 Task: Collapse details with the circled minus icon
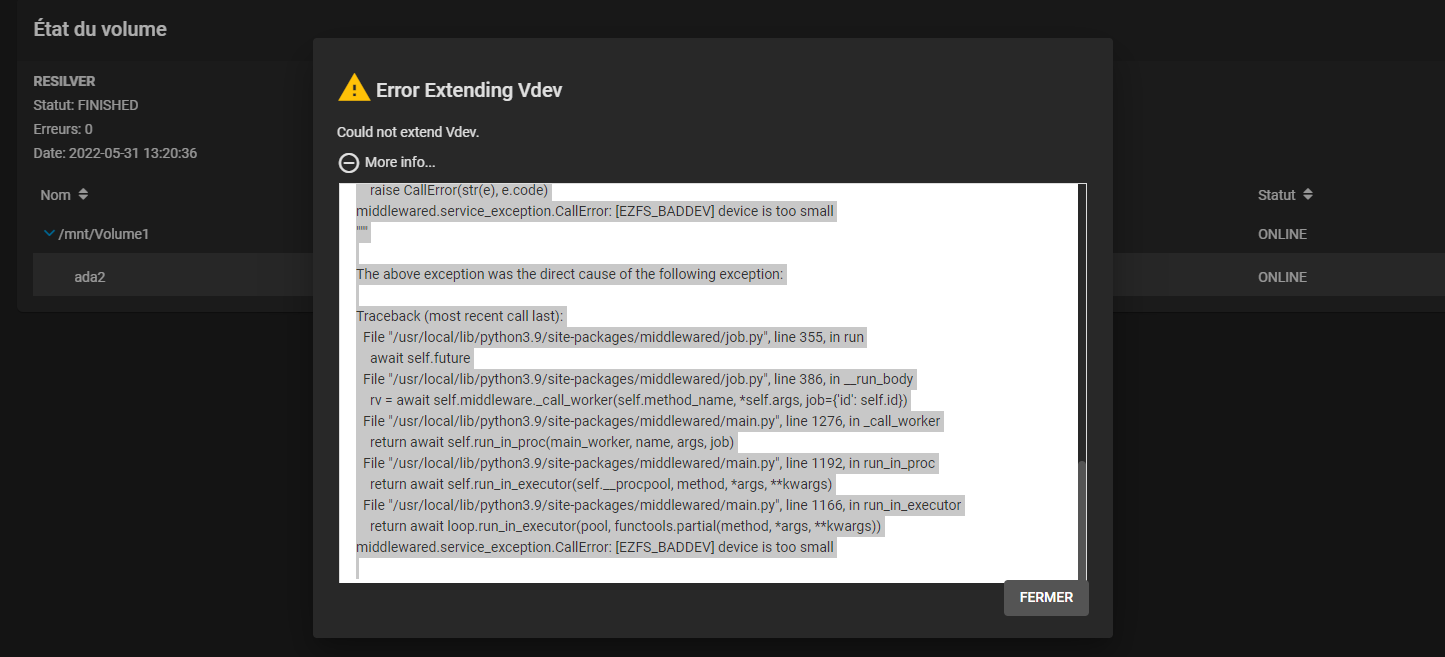click(349, 162)
